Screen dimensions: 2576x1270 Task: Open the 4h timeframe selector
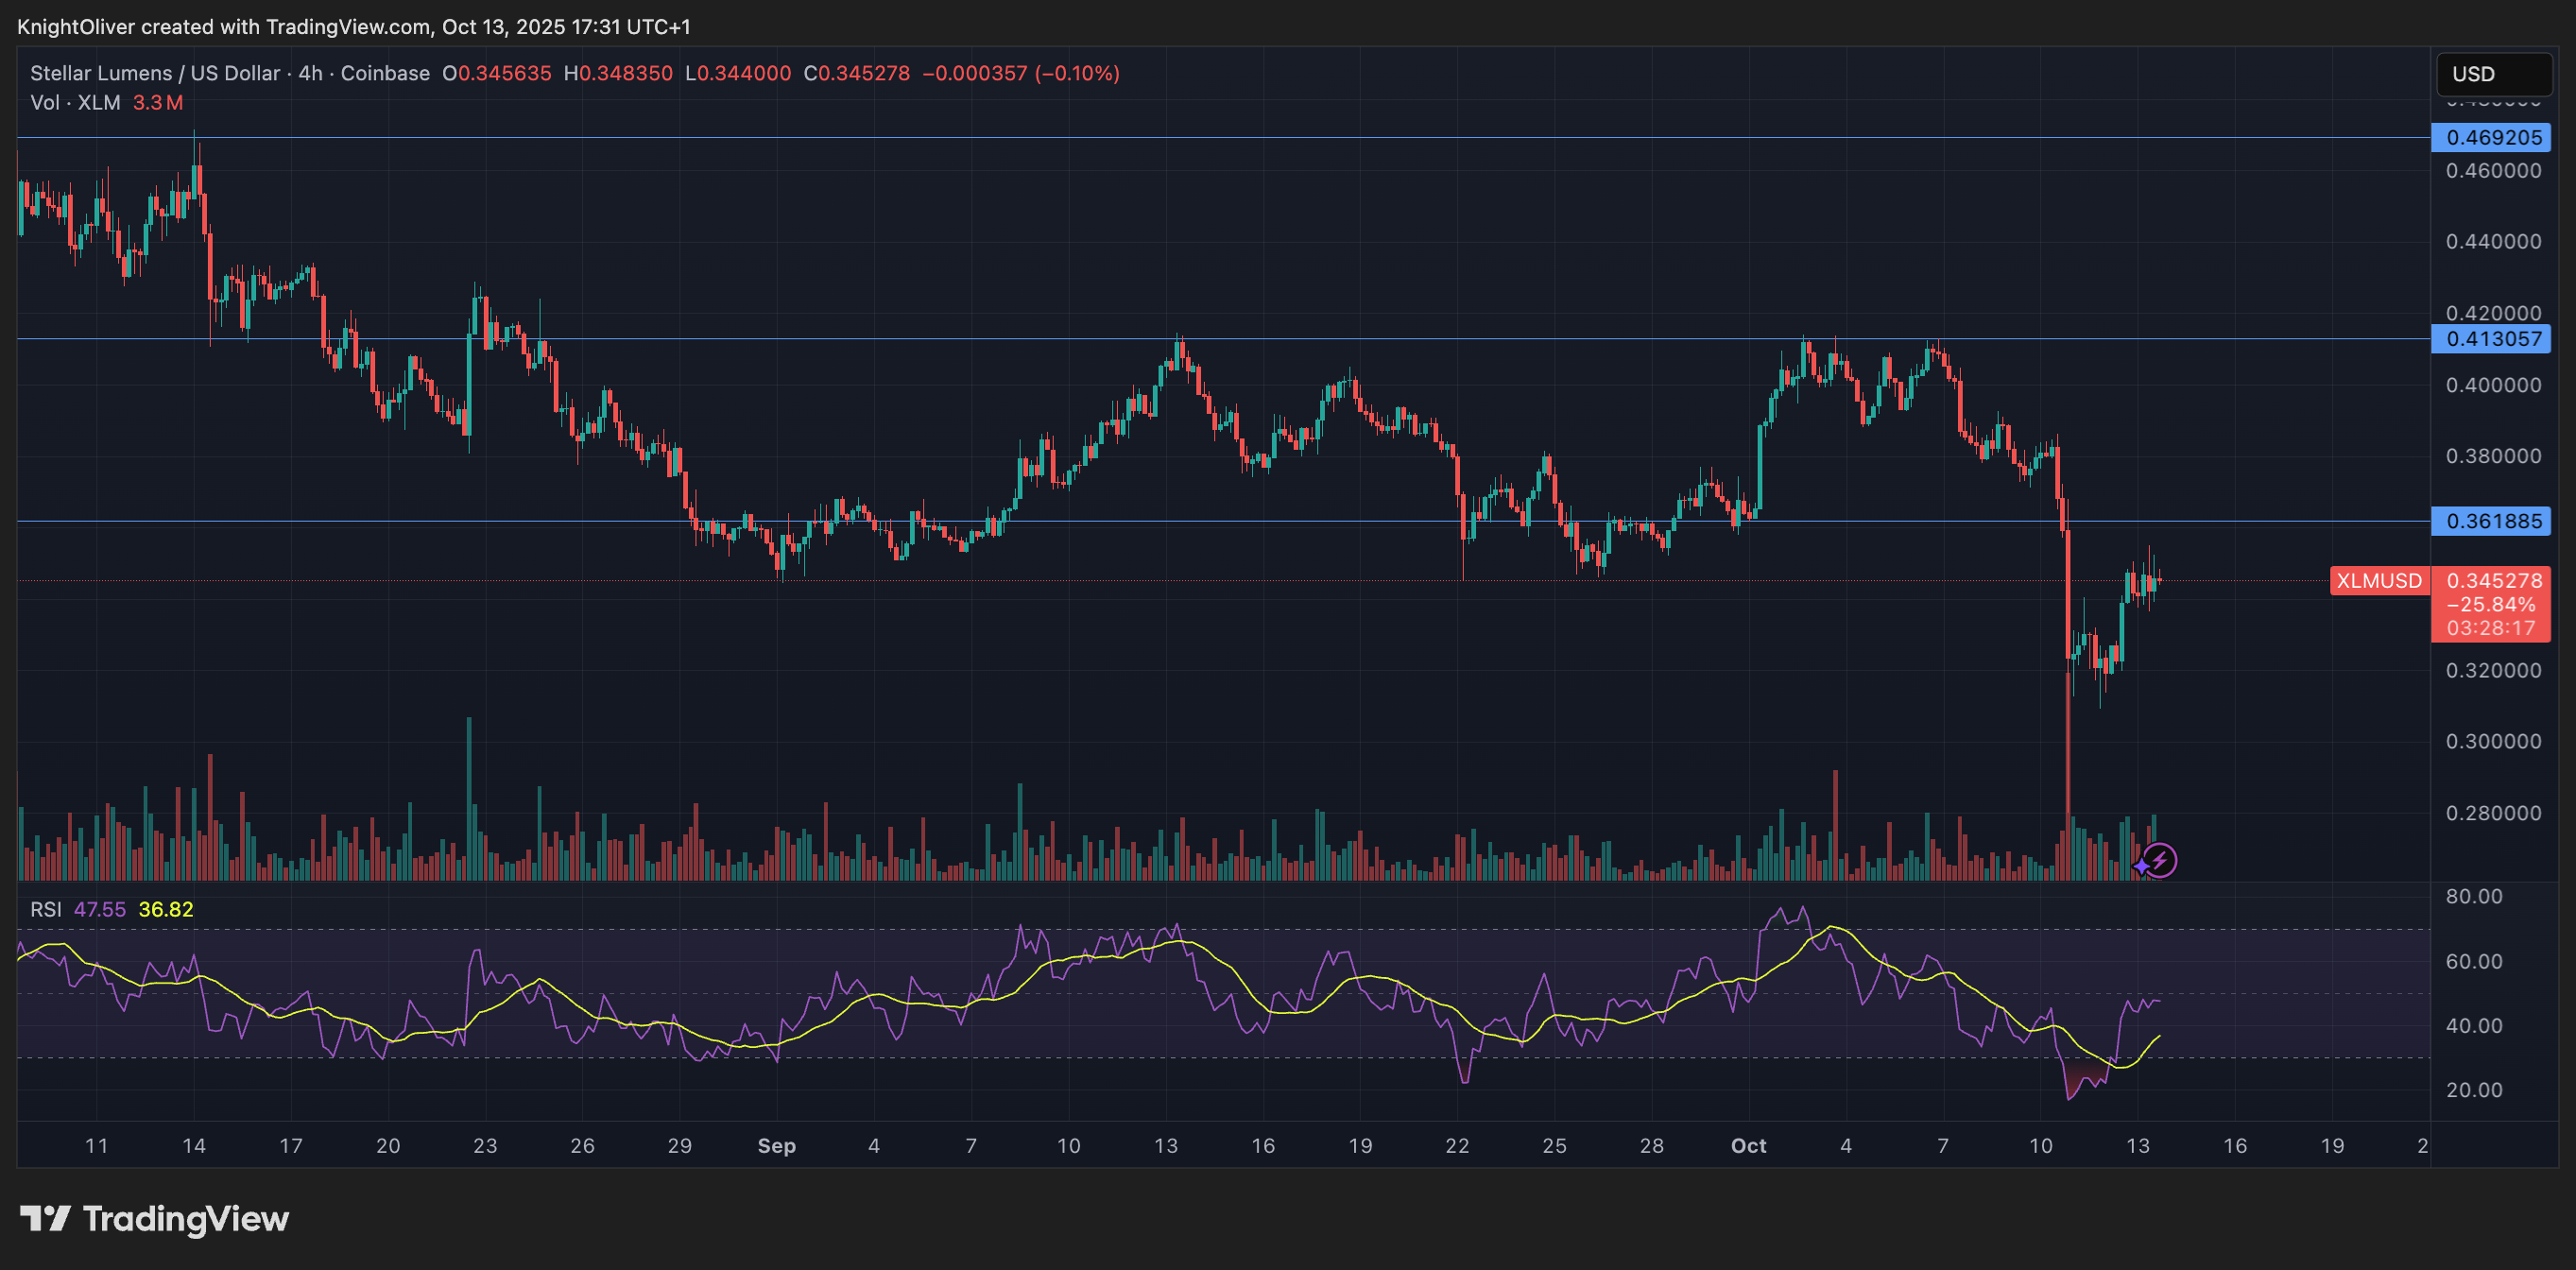(310, 72)
